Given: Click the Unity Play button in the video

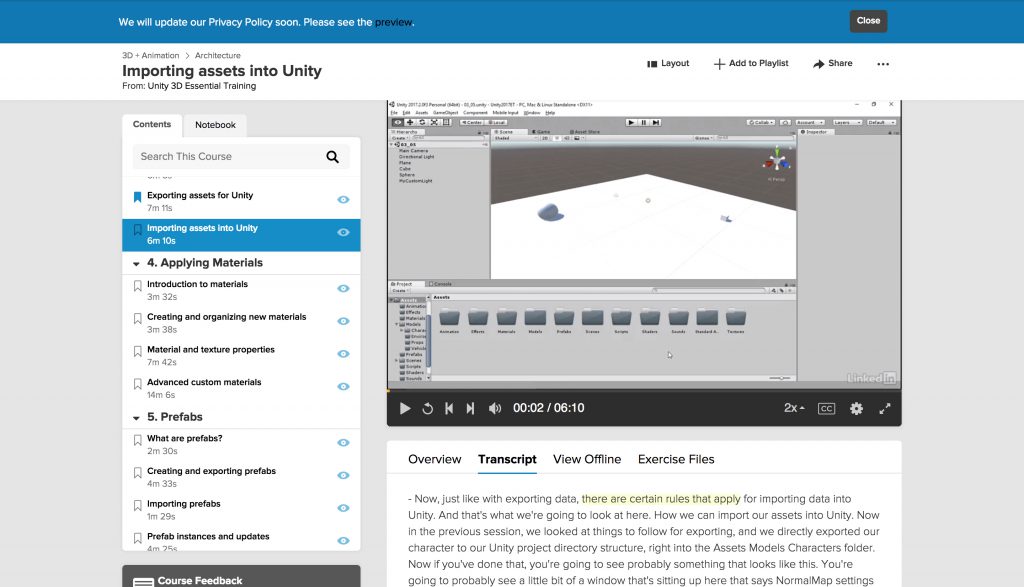Looking at the screenshot, I should point(631,122).
